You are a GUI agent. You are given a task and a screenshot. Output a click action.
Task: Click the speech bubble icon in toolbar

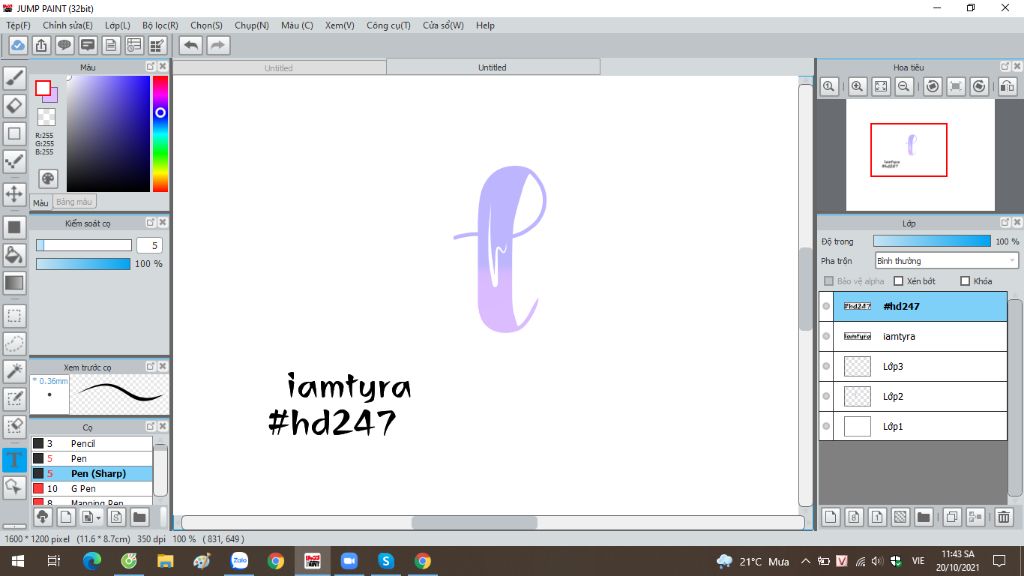[64, 45]
